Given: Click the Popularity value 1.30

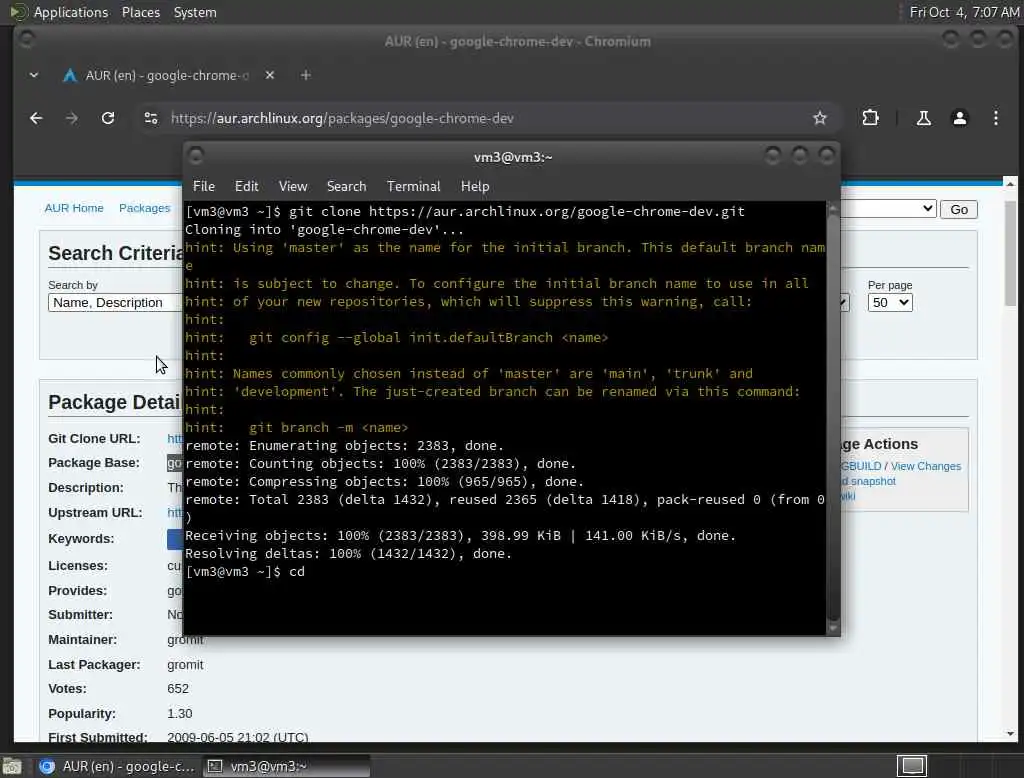Looking at the screenshot, I should coord(180,713).
